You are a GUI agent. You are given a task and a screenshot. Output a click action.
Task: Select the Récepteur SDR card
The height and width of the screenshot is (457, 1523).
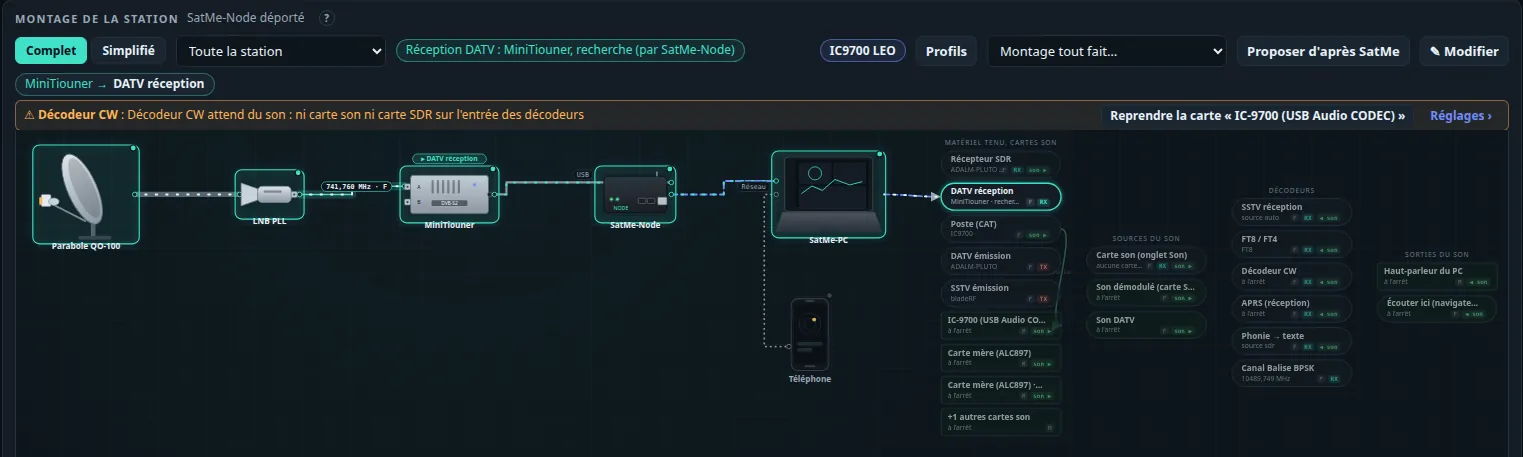pyautogui.click(x=1002, y=163)
